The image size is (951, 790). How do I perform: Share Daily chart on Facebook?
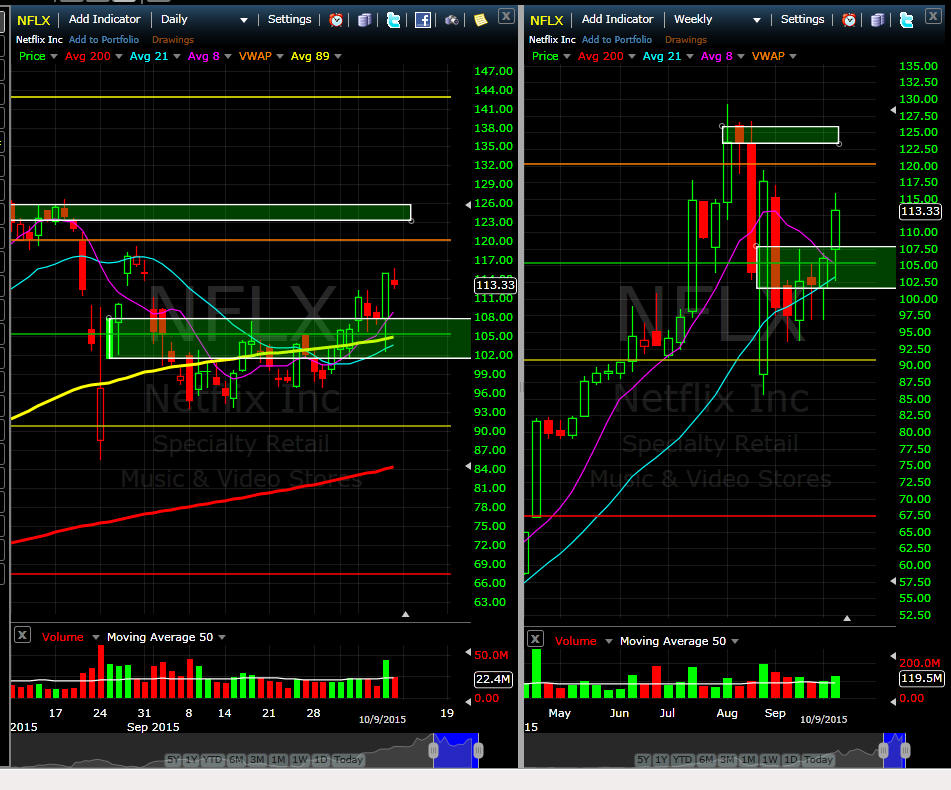point(423,20)
